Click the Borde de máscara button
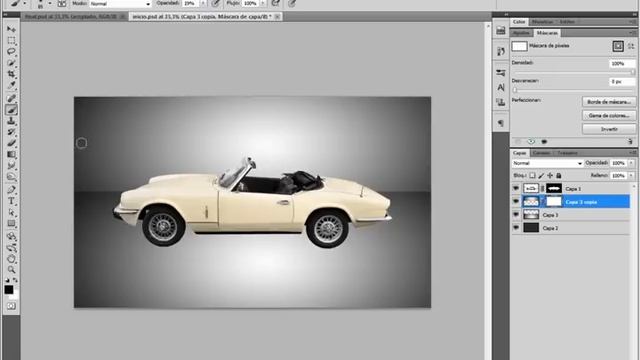640x360 pixels. click(x=609, y=102)
